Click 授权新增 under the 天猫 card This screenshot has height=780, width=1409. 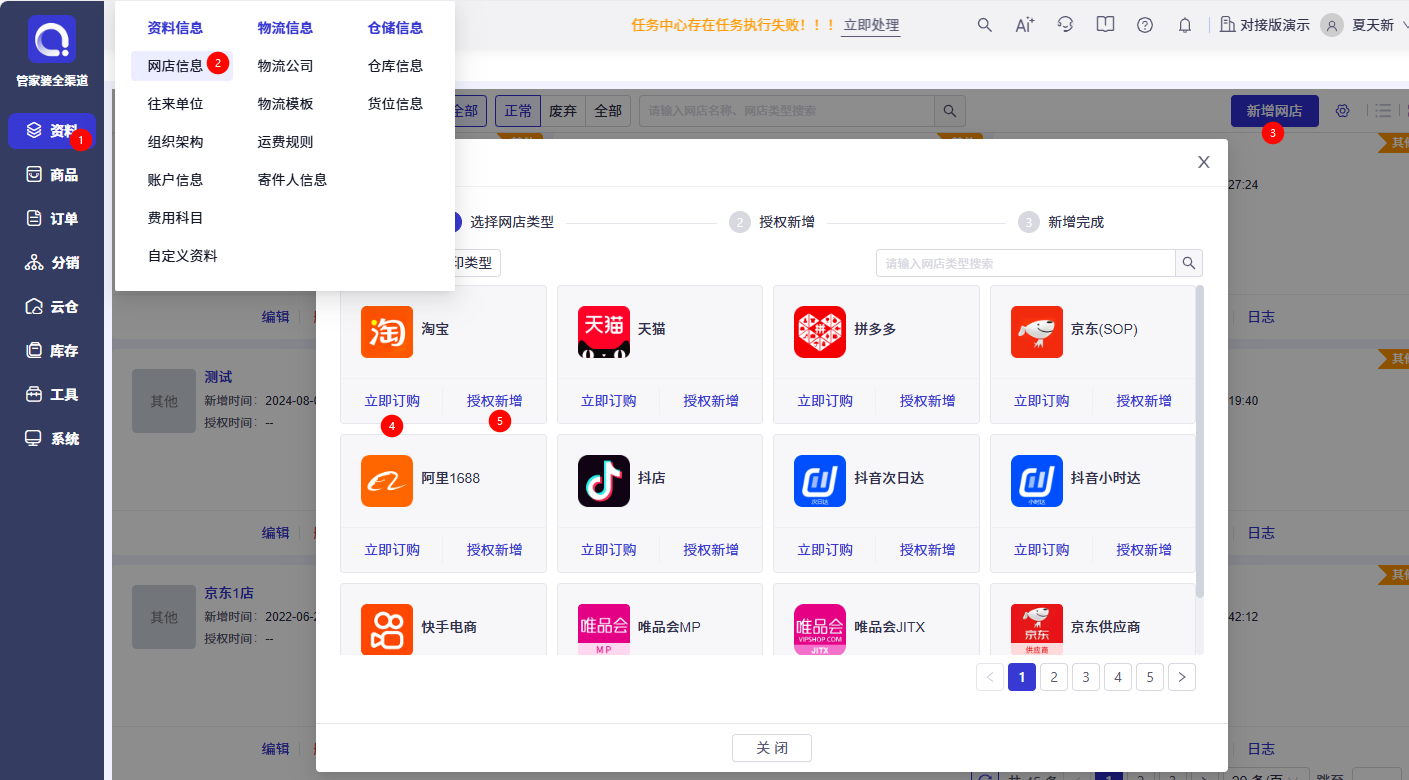click(x=711, y=401)
